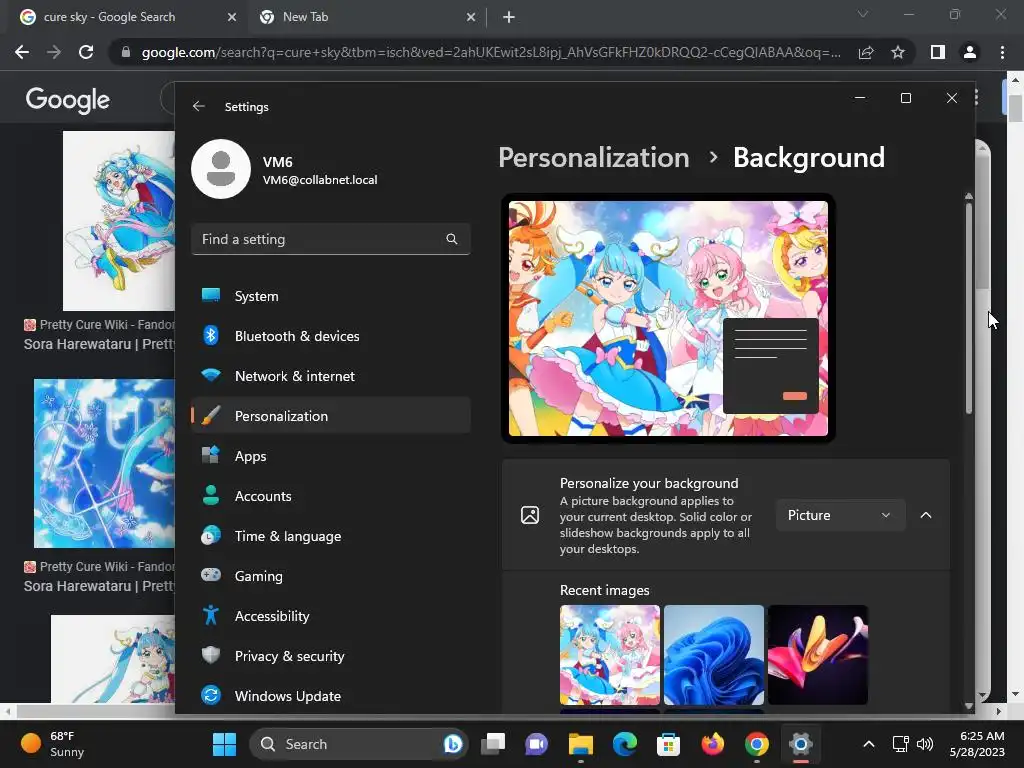1024x768 pixels.
Task: Click the Privacy & security shield icon
Action: (210, 655)
